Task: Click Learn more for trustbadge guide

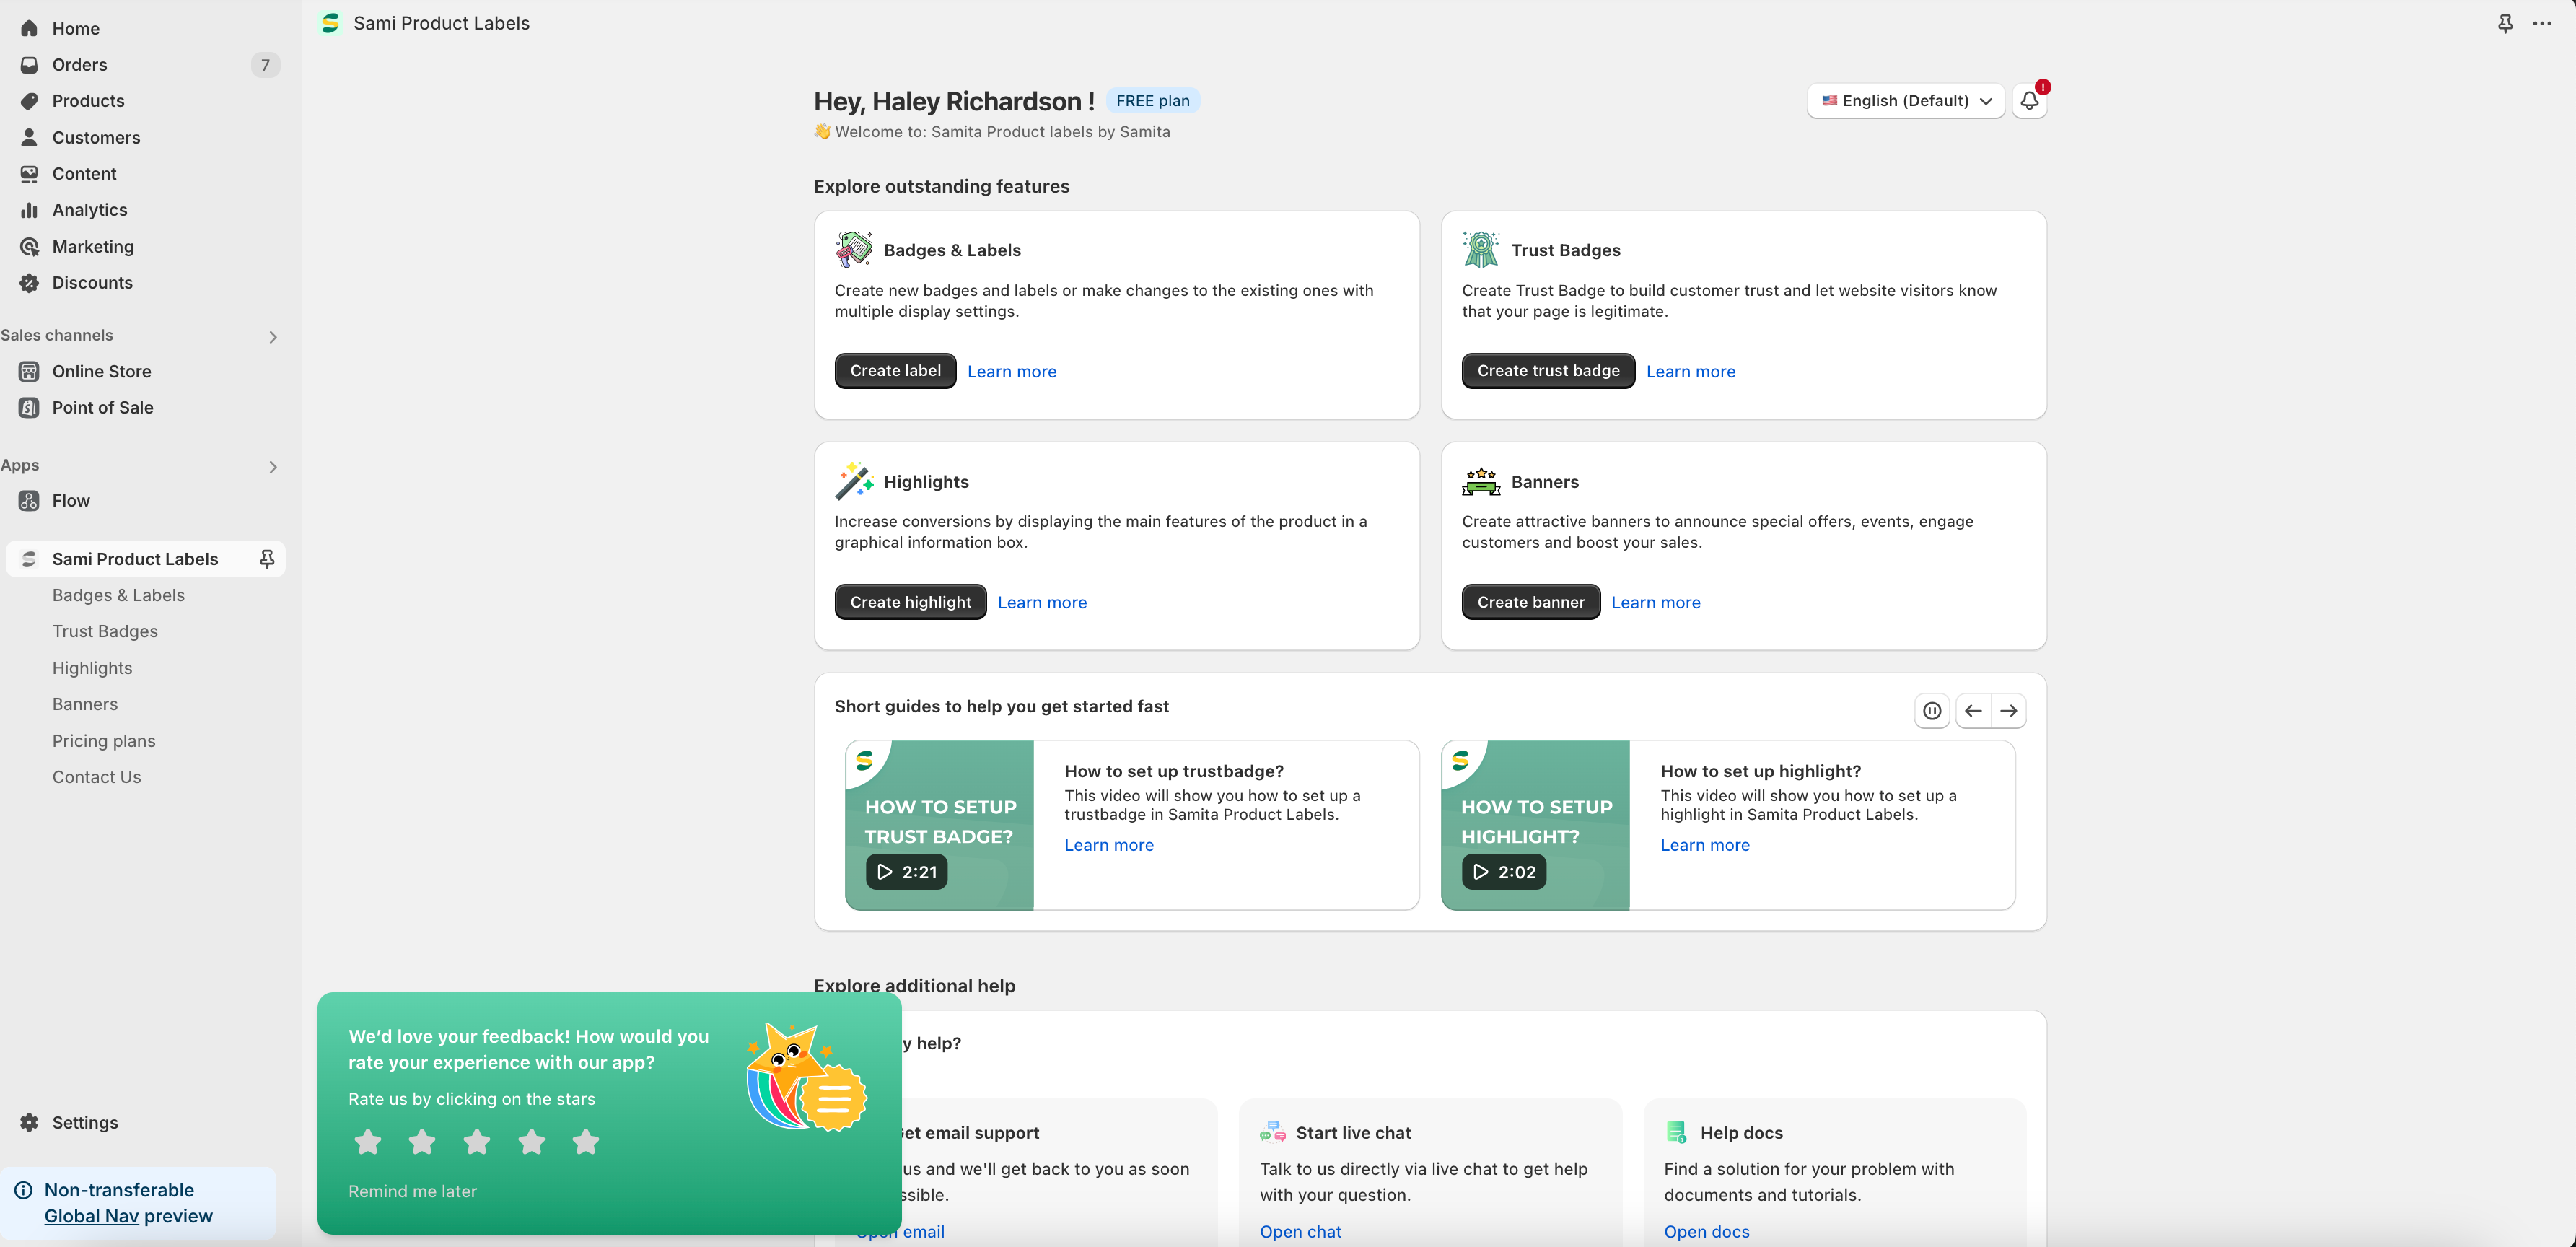Action: click(x=1109, y=845)
